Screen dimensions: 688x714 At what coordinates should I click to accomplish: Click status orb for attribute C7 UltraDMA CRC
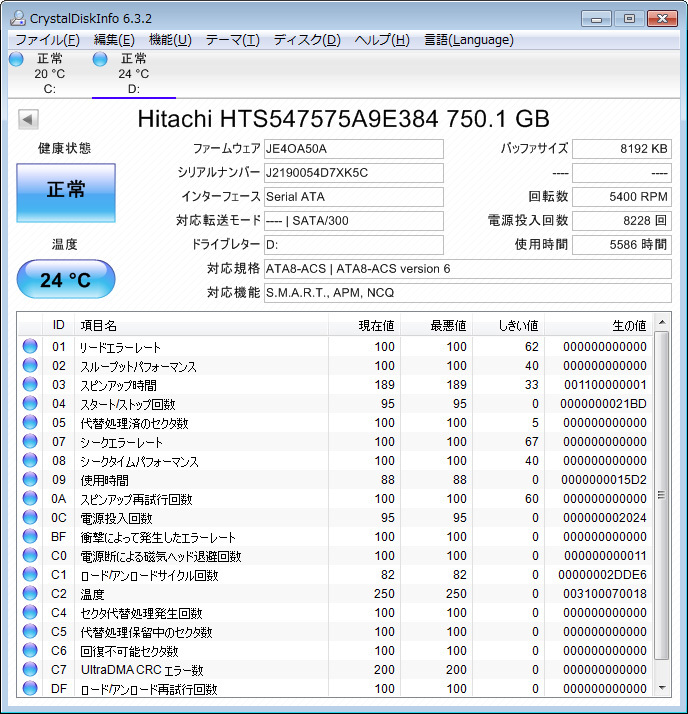30,670
